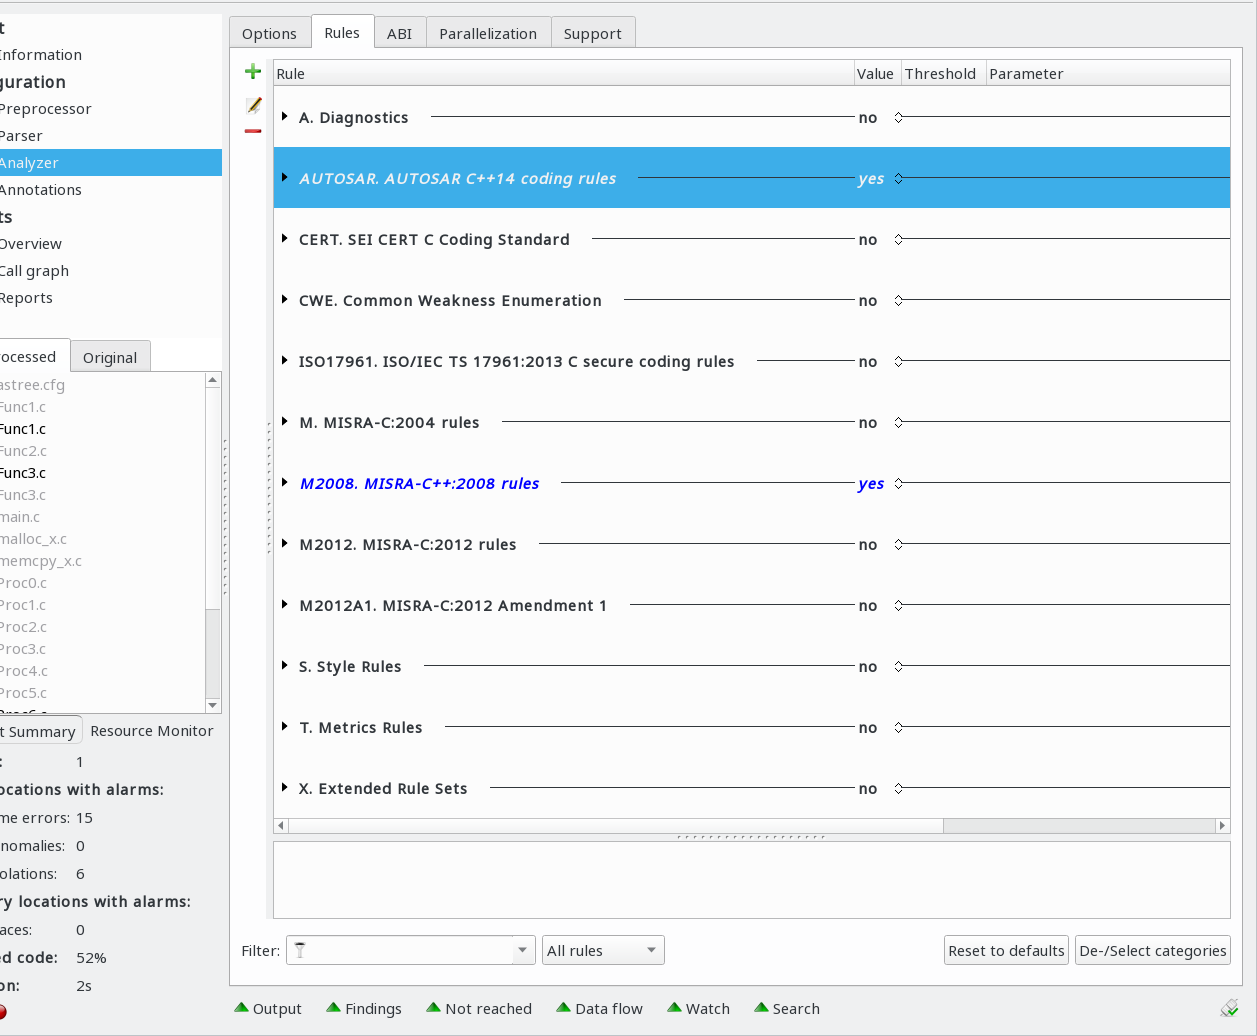Open Parser in the sidebar
The width and height of the screenshot is (1257, 1036).
(21, 136)
